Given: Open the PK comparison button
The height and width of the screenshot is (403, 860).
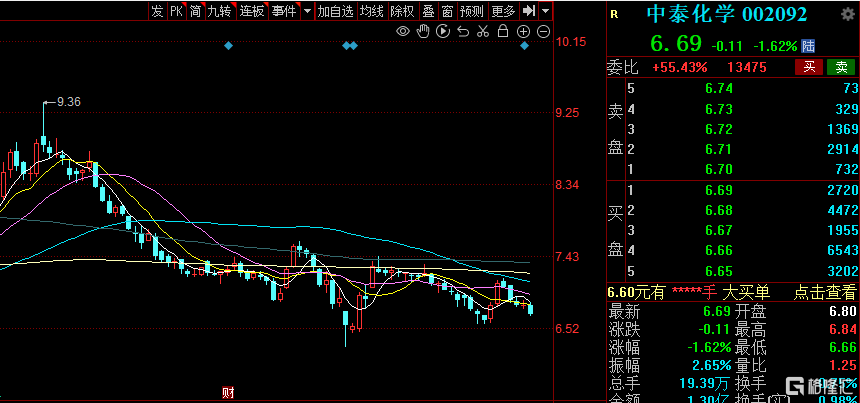Looking at the screenshot, I should point(176,10).
